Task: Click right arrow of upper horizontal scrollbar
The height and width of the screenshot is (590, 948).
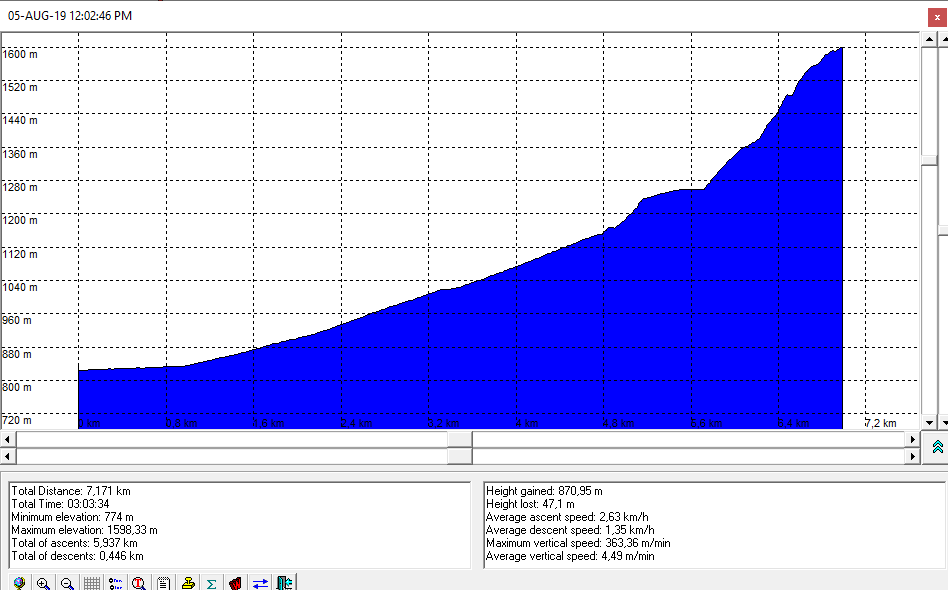Action: click(913, 439)
